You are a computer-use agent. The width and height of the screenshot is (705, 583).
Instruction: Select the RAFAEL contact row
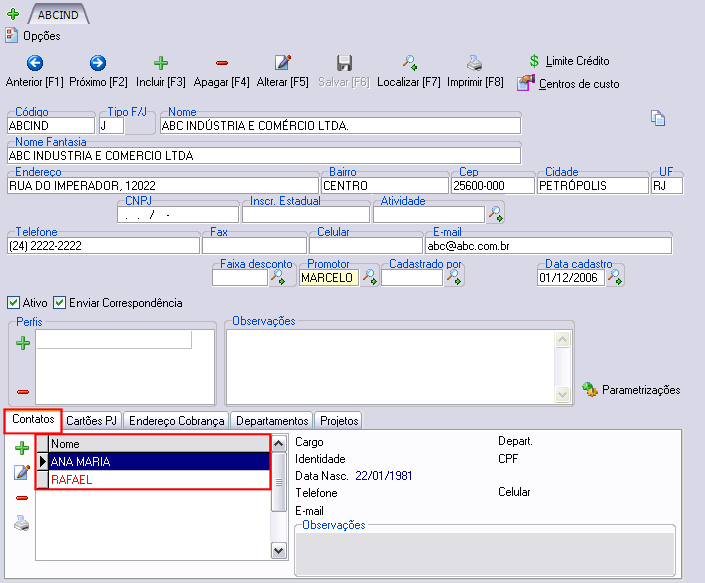[x=159, y=479]
